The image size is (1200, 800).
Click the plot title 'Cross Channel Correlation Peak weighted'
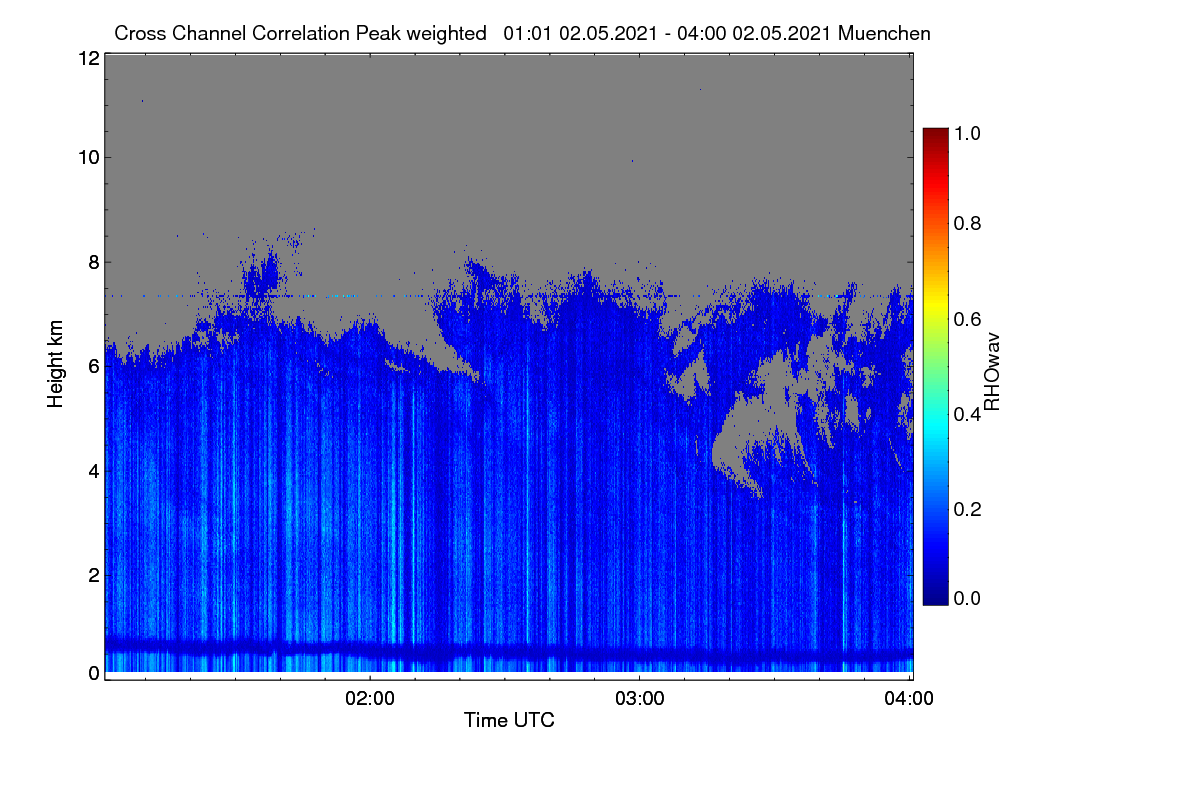[x=300, y=33]
